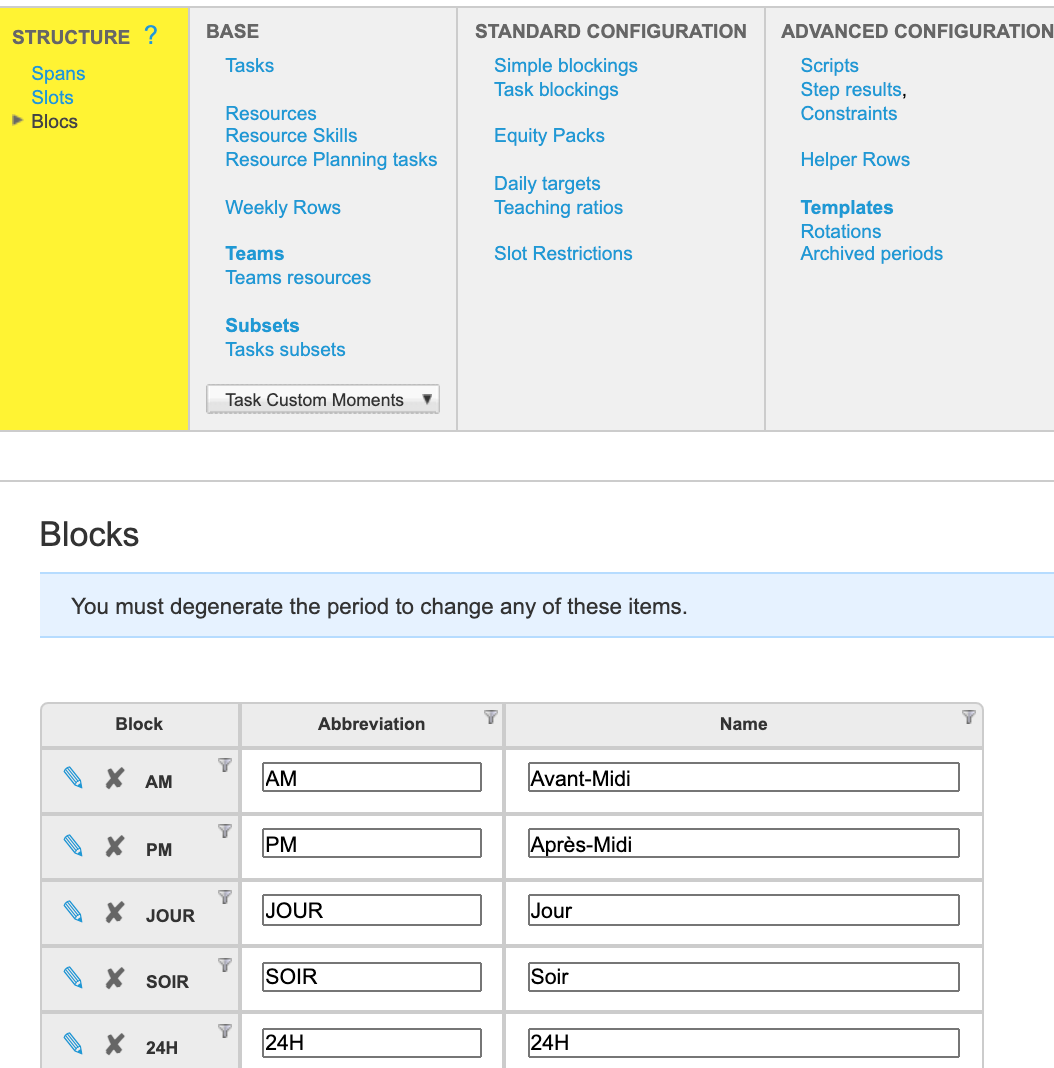The image size is (1054, 1068).
Task: Click the pencil edit icon for AM block
Action: click(x=73, y=778)
